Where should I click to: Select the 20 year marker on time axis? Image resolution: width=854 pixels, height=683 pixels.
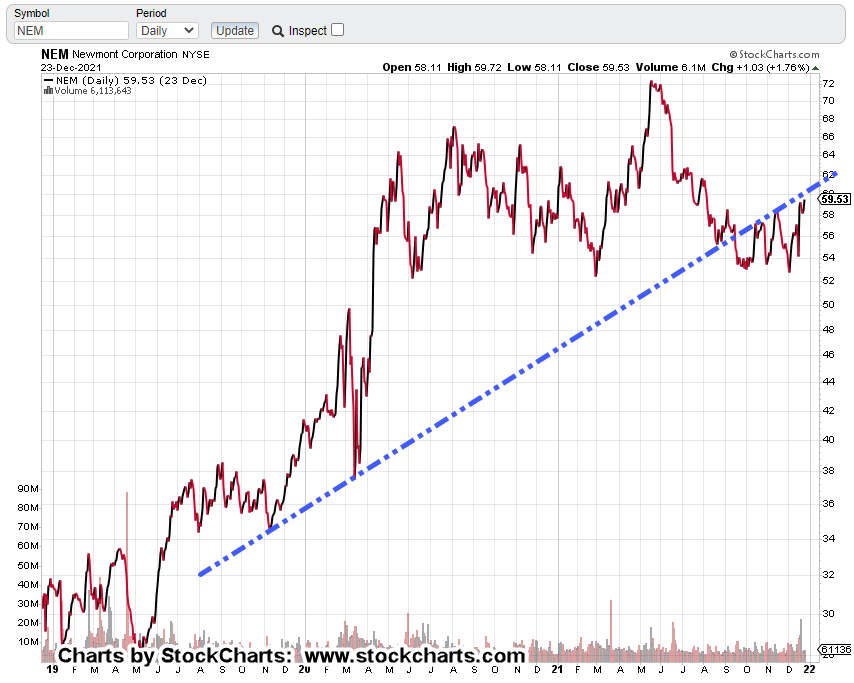[303, 670]
